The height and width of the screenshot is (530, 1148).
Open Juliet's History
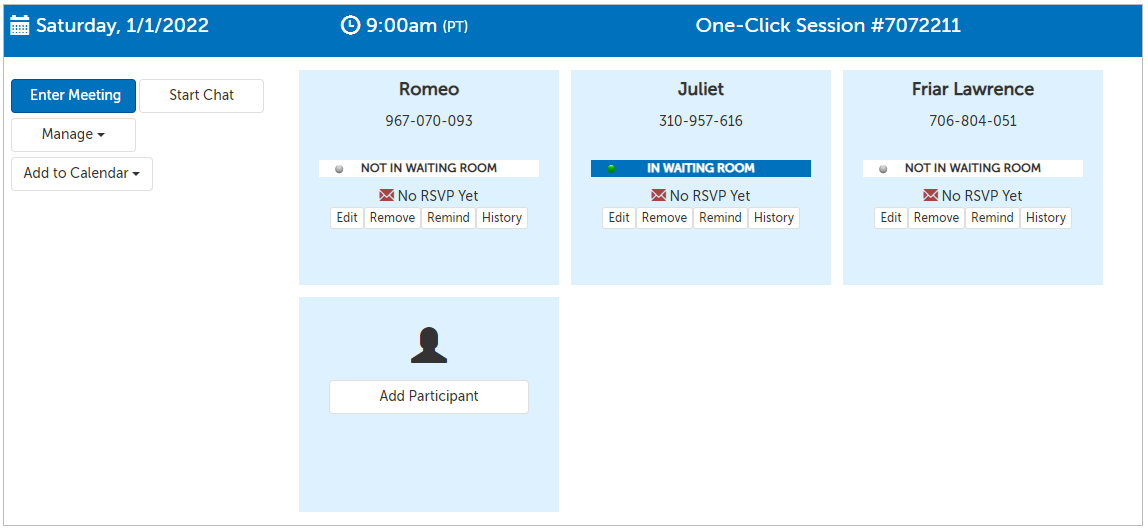773,218
